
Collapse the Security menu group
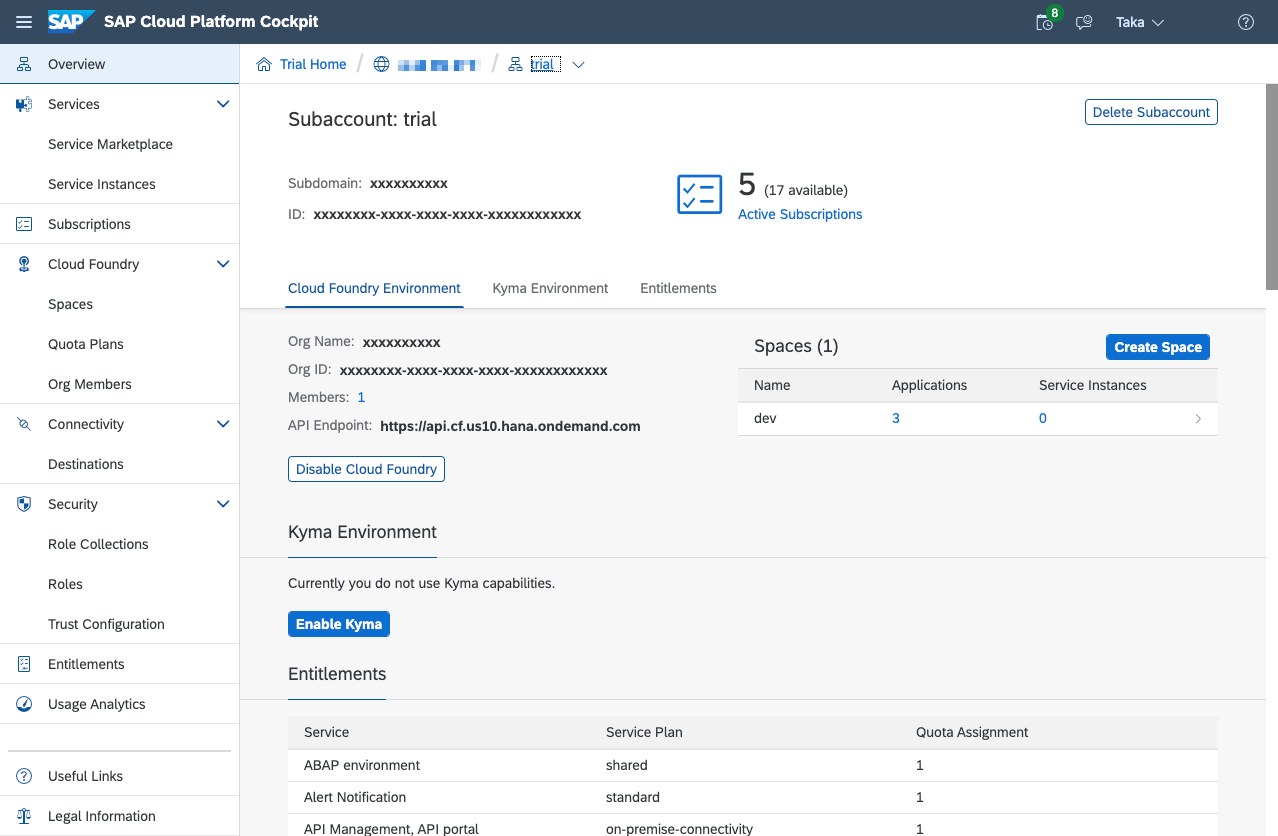[x=223, y=504]
